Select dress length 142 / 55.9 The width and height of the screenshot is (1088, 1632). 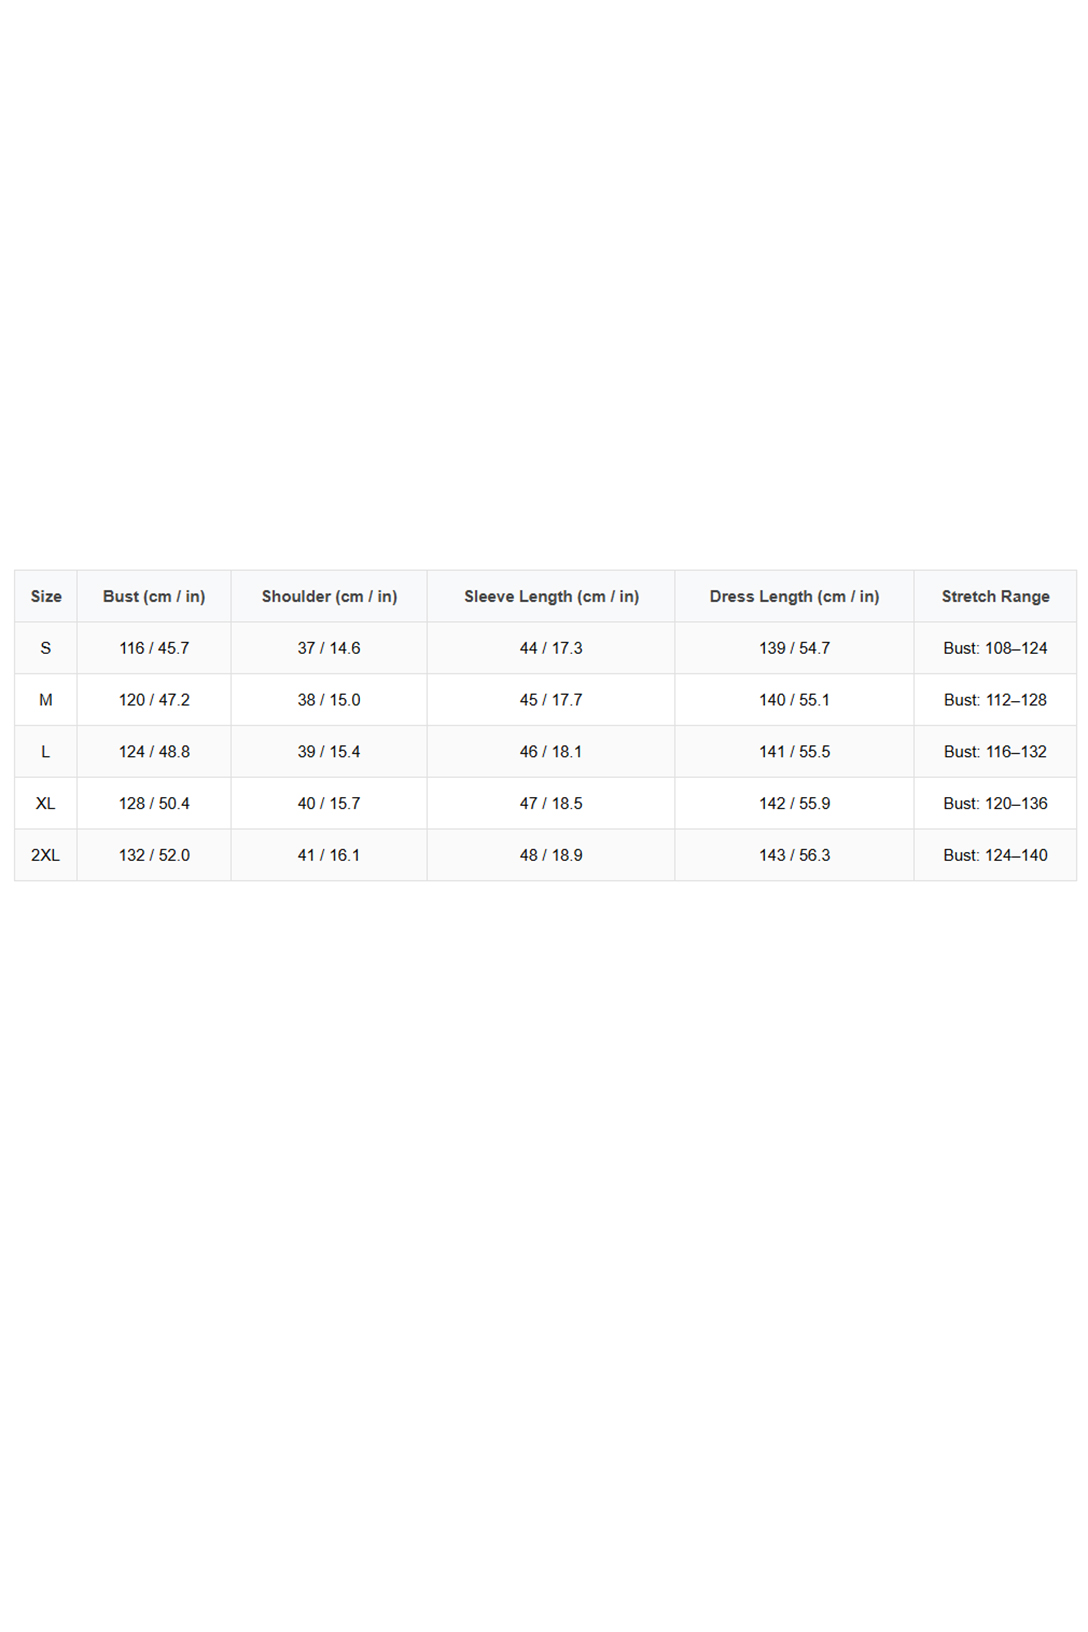coord(794,803)
